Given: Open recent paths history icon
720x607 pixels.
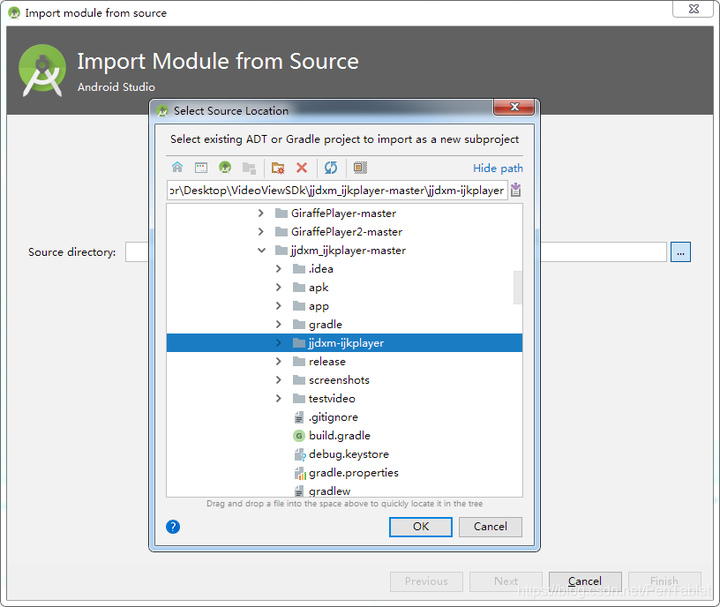Looking at the screenshot, I should (515, 190).
